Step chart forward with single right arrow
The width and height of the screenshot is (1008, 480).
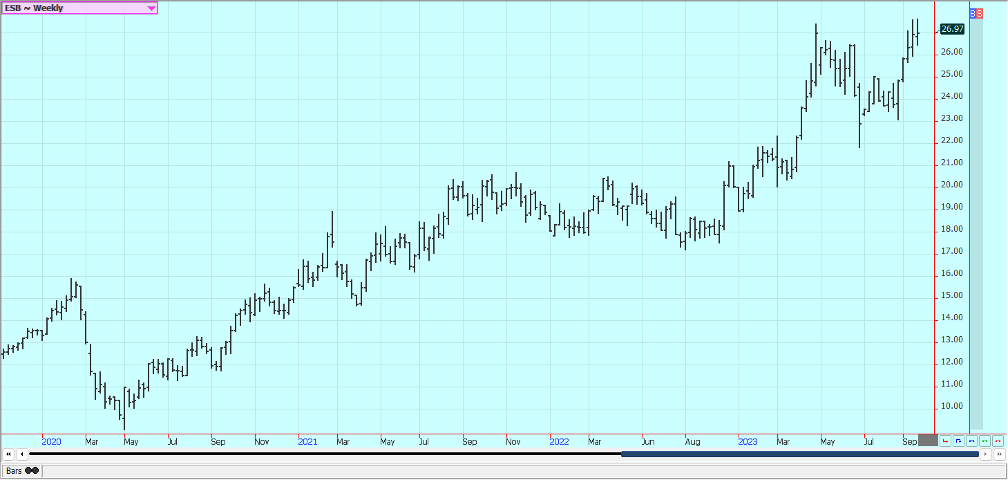[986, 454]
